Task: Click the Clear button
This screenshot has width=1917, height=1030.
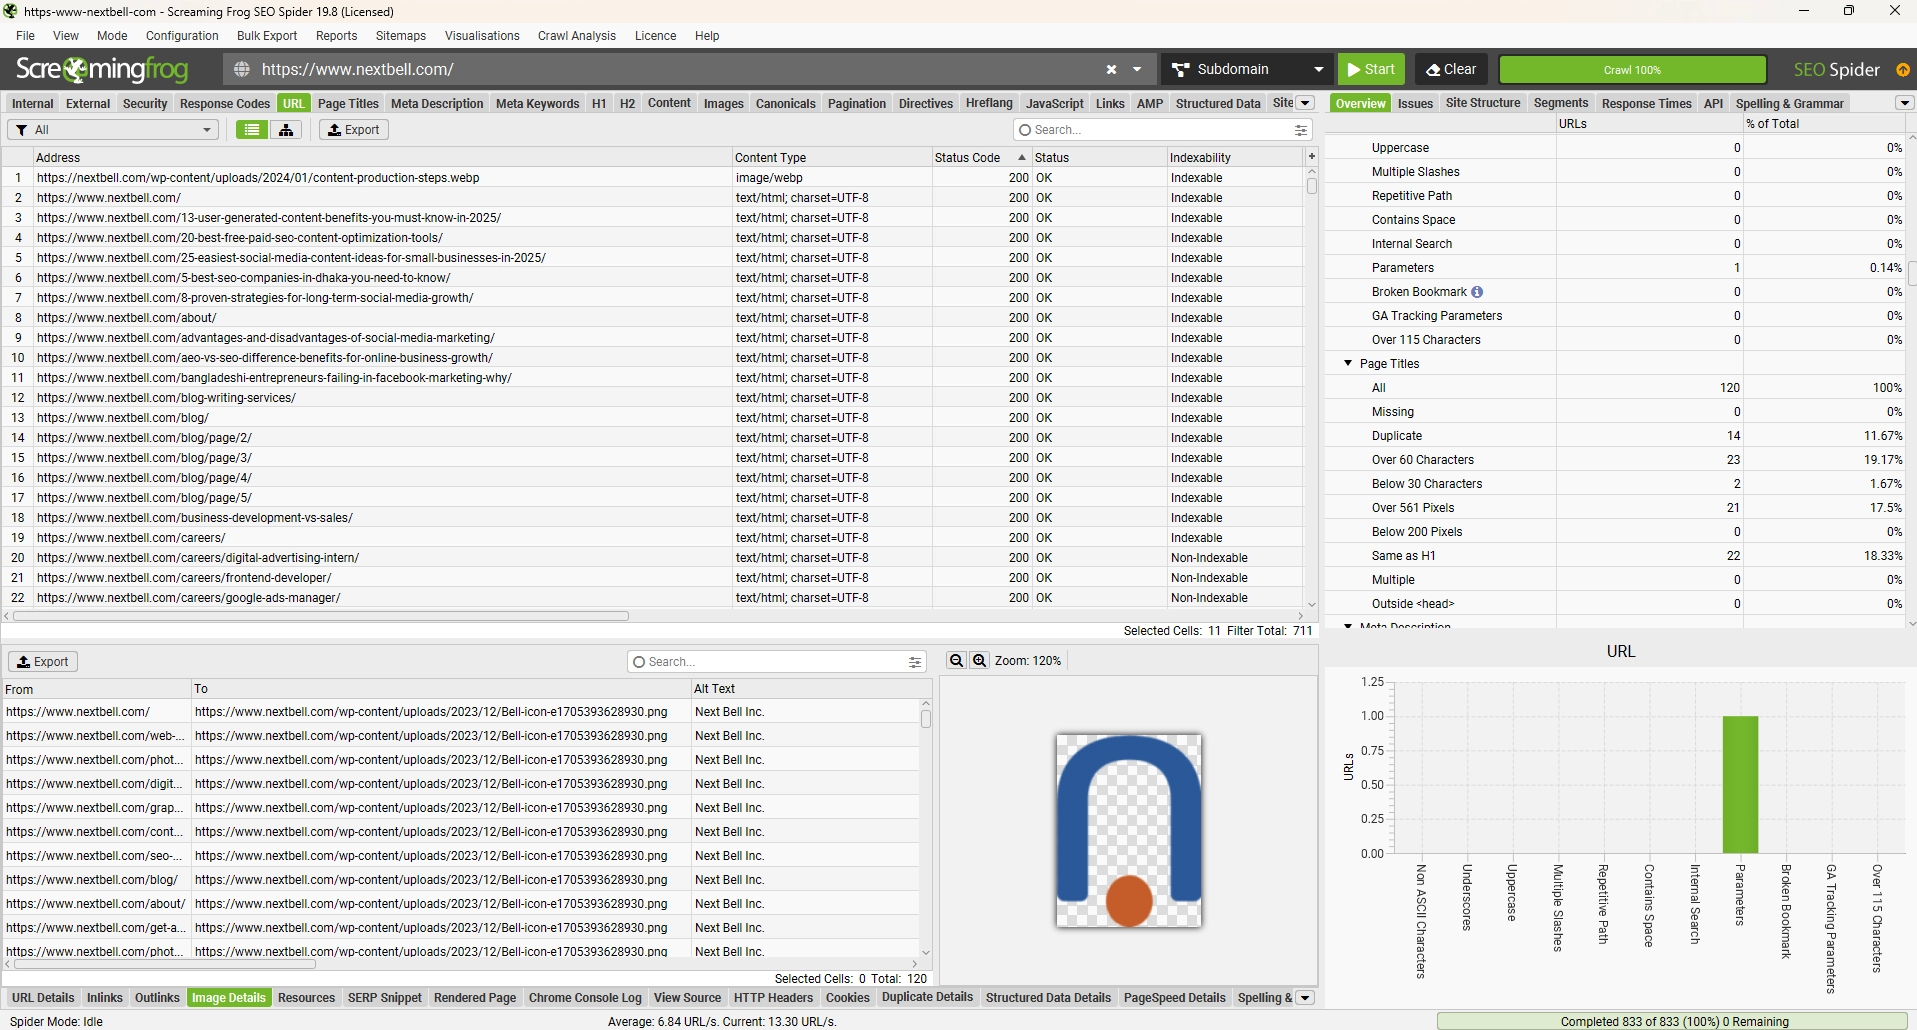Action: point(1450,70)
